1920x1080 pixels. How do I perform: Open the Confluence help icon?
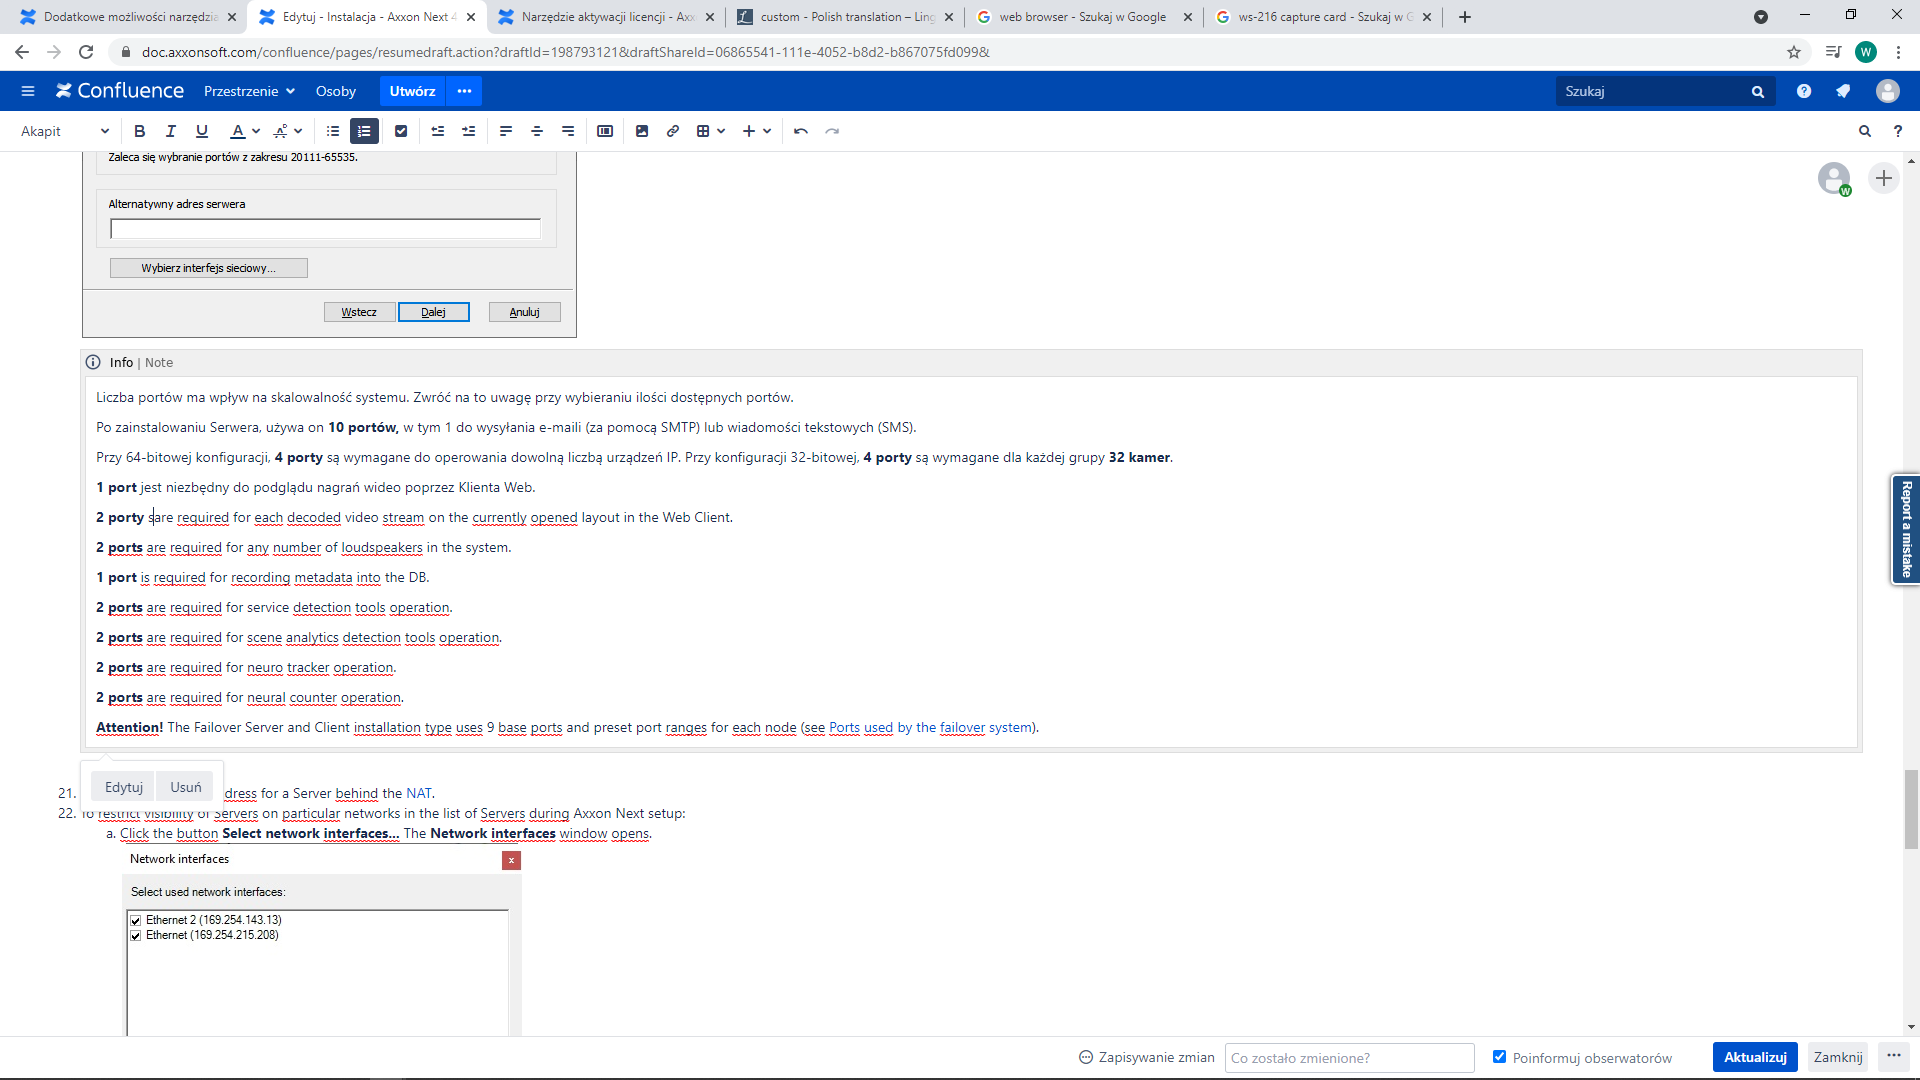pos(1804,91)
